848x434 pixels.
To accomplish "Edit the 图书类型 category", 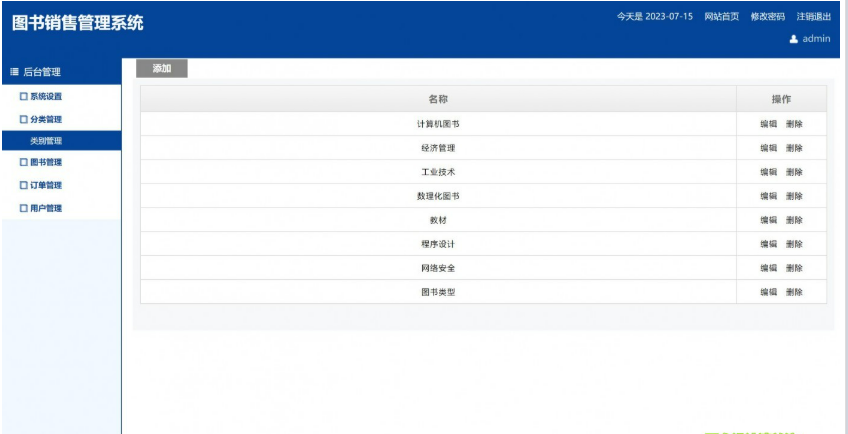I will pos(768,292).
